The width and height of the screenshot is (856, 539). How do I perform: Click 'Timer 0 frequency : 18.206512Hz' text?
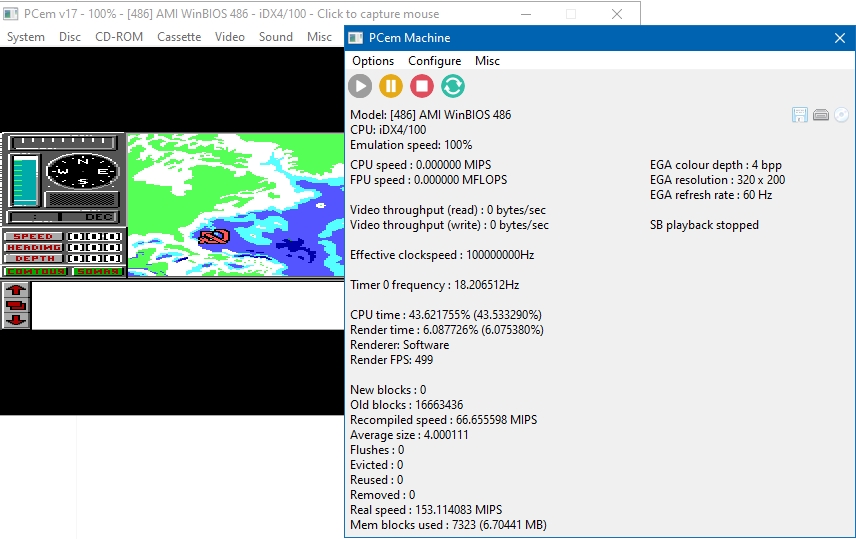pyautogui.click(x=435, y=285)
